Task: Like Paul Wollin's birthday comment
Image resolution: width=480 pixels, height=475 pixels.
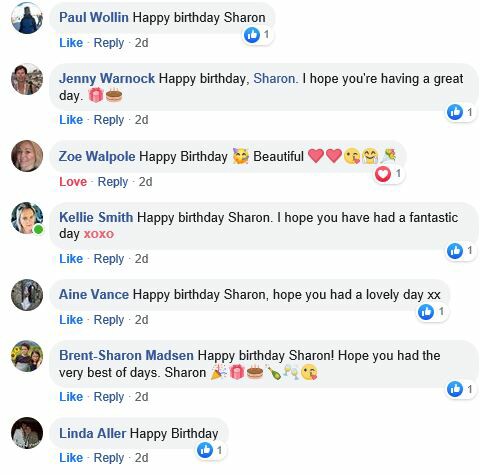Action: coord(71,43)
